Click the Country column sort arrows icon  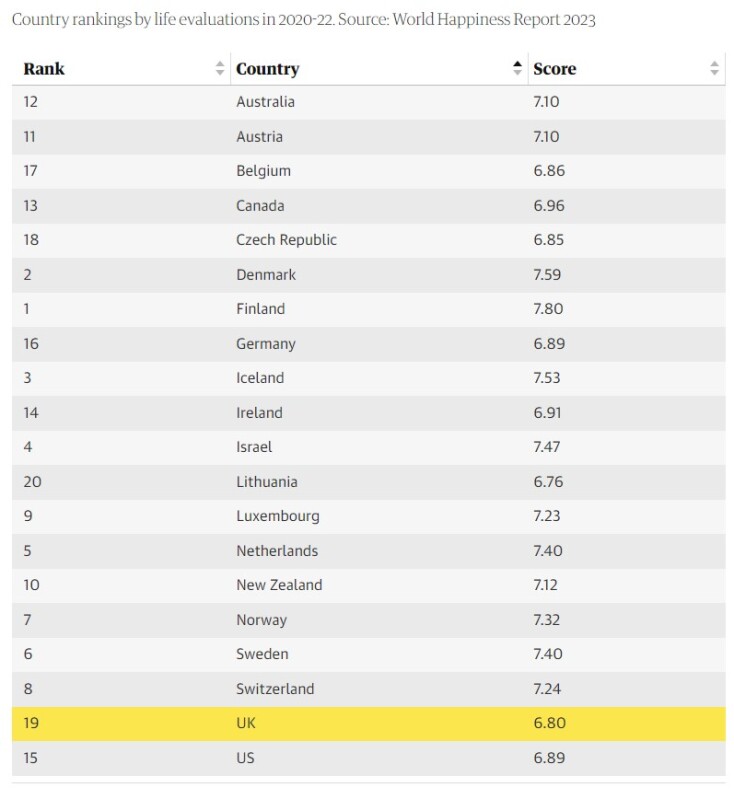click(x=517, y=69)
